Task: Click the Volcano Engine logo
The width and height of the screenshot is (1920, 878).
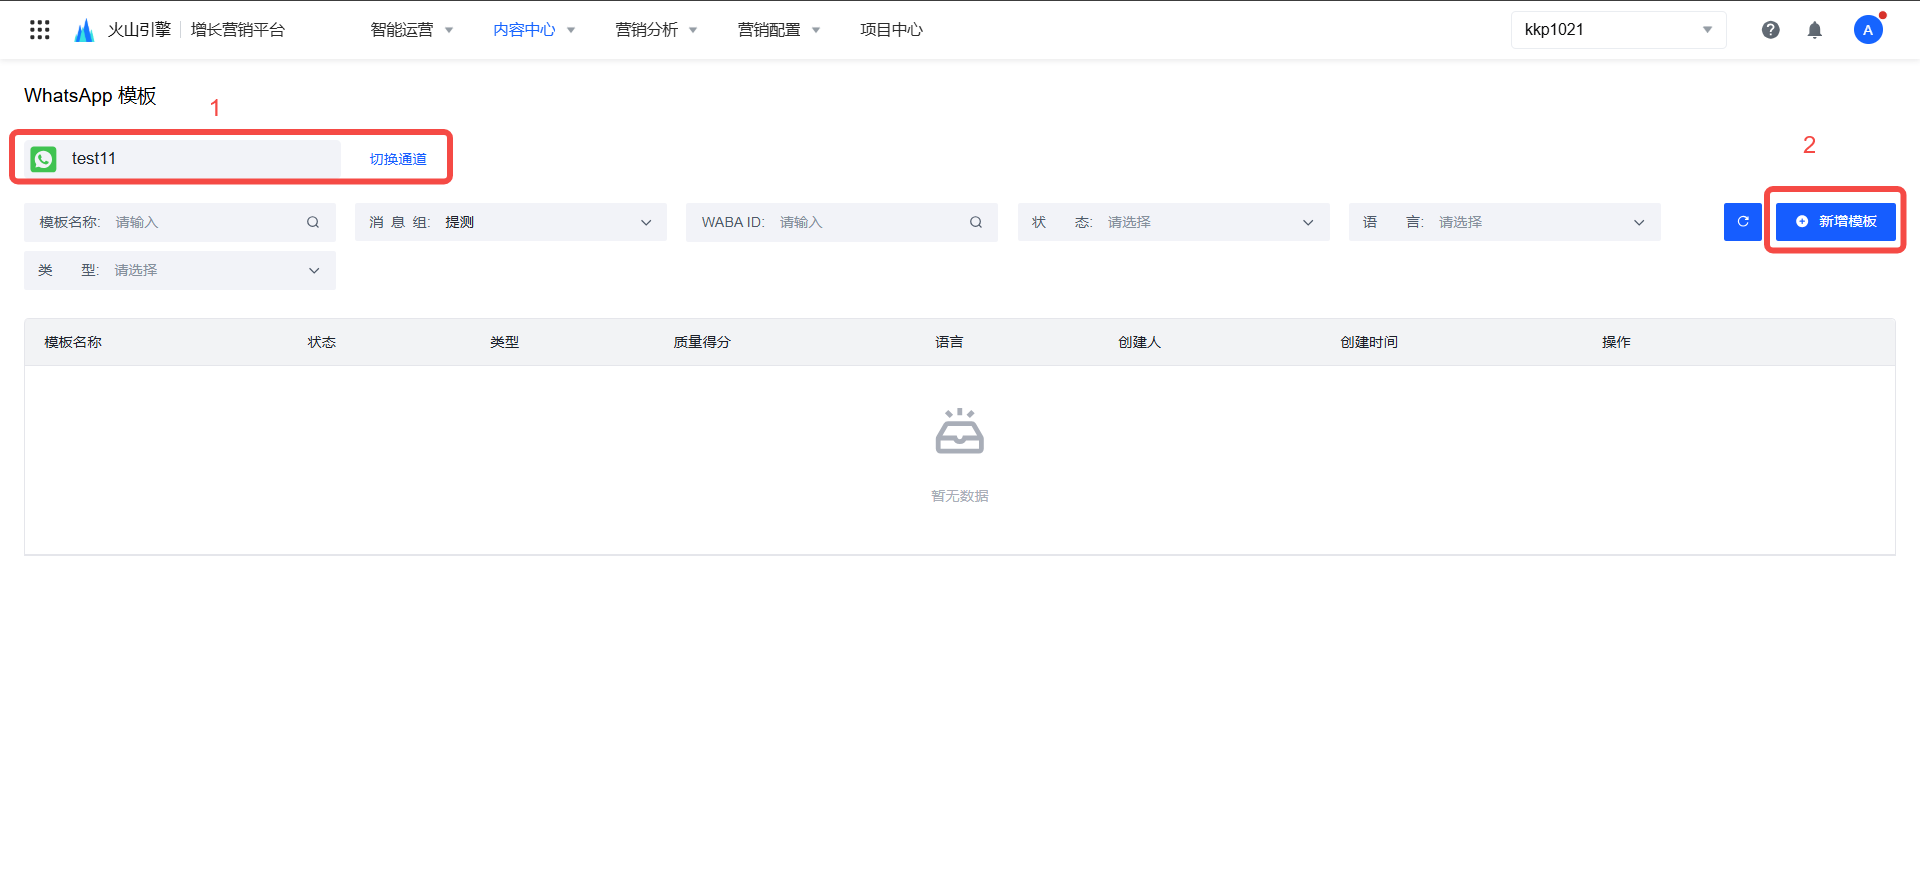Action: [85, 30]
